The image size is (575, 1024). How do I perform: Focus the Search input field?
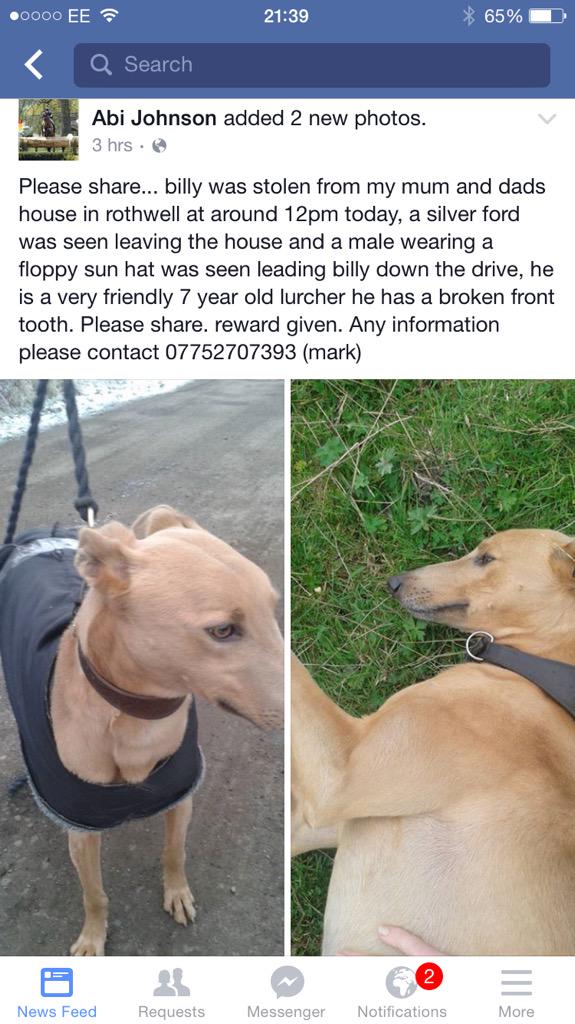tap(312, 65)
